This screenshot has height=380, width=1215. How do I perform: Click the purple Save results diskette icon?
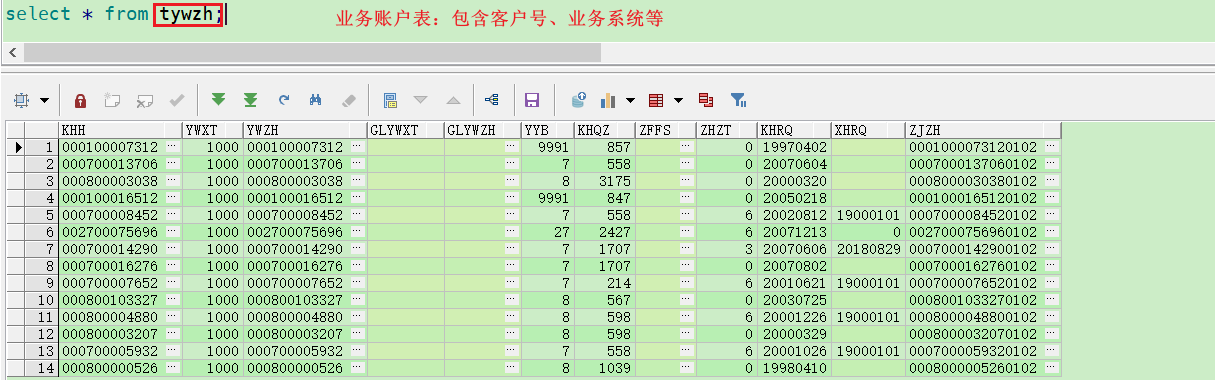point(532,100)
